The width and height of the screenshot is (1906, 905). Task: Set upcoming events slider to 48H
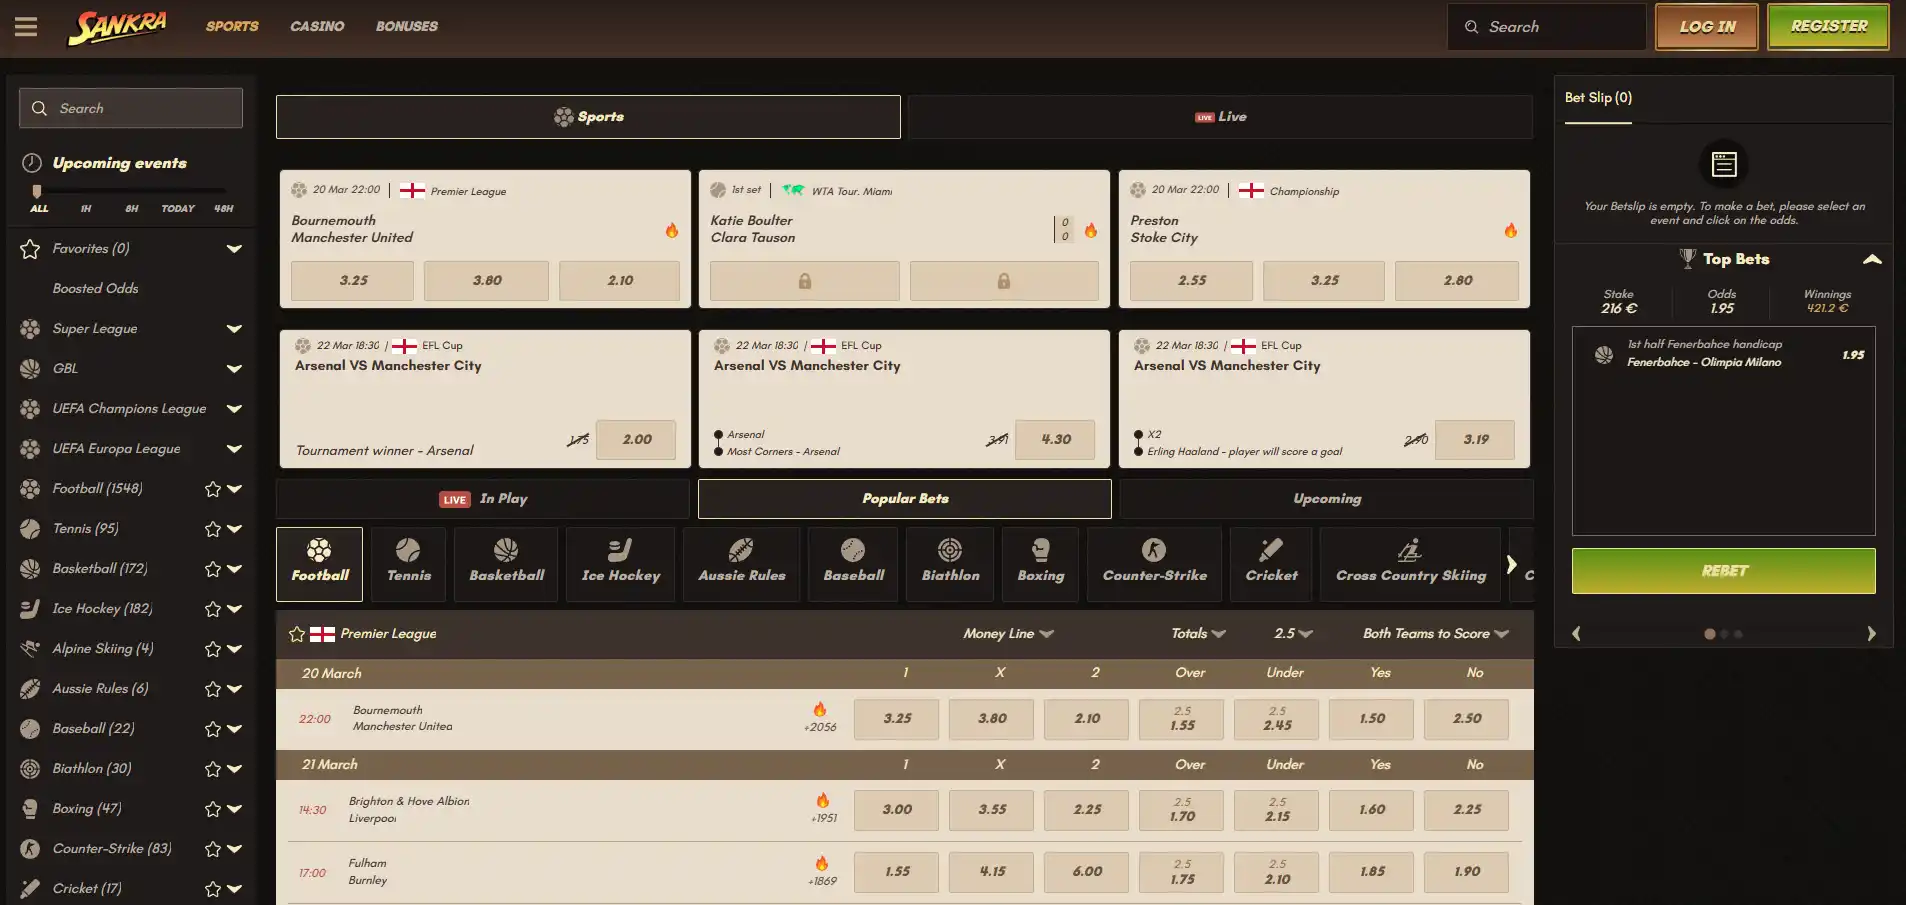click(x=224, y=209)
